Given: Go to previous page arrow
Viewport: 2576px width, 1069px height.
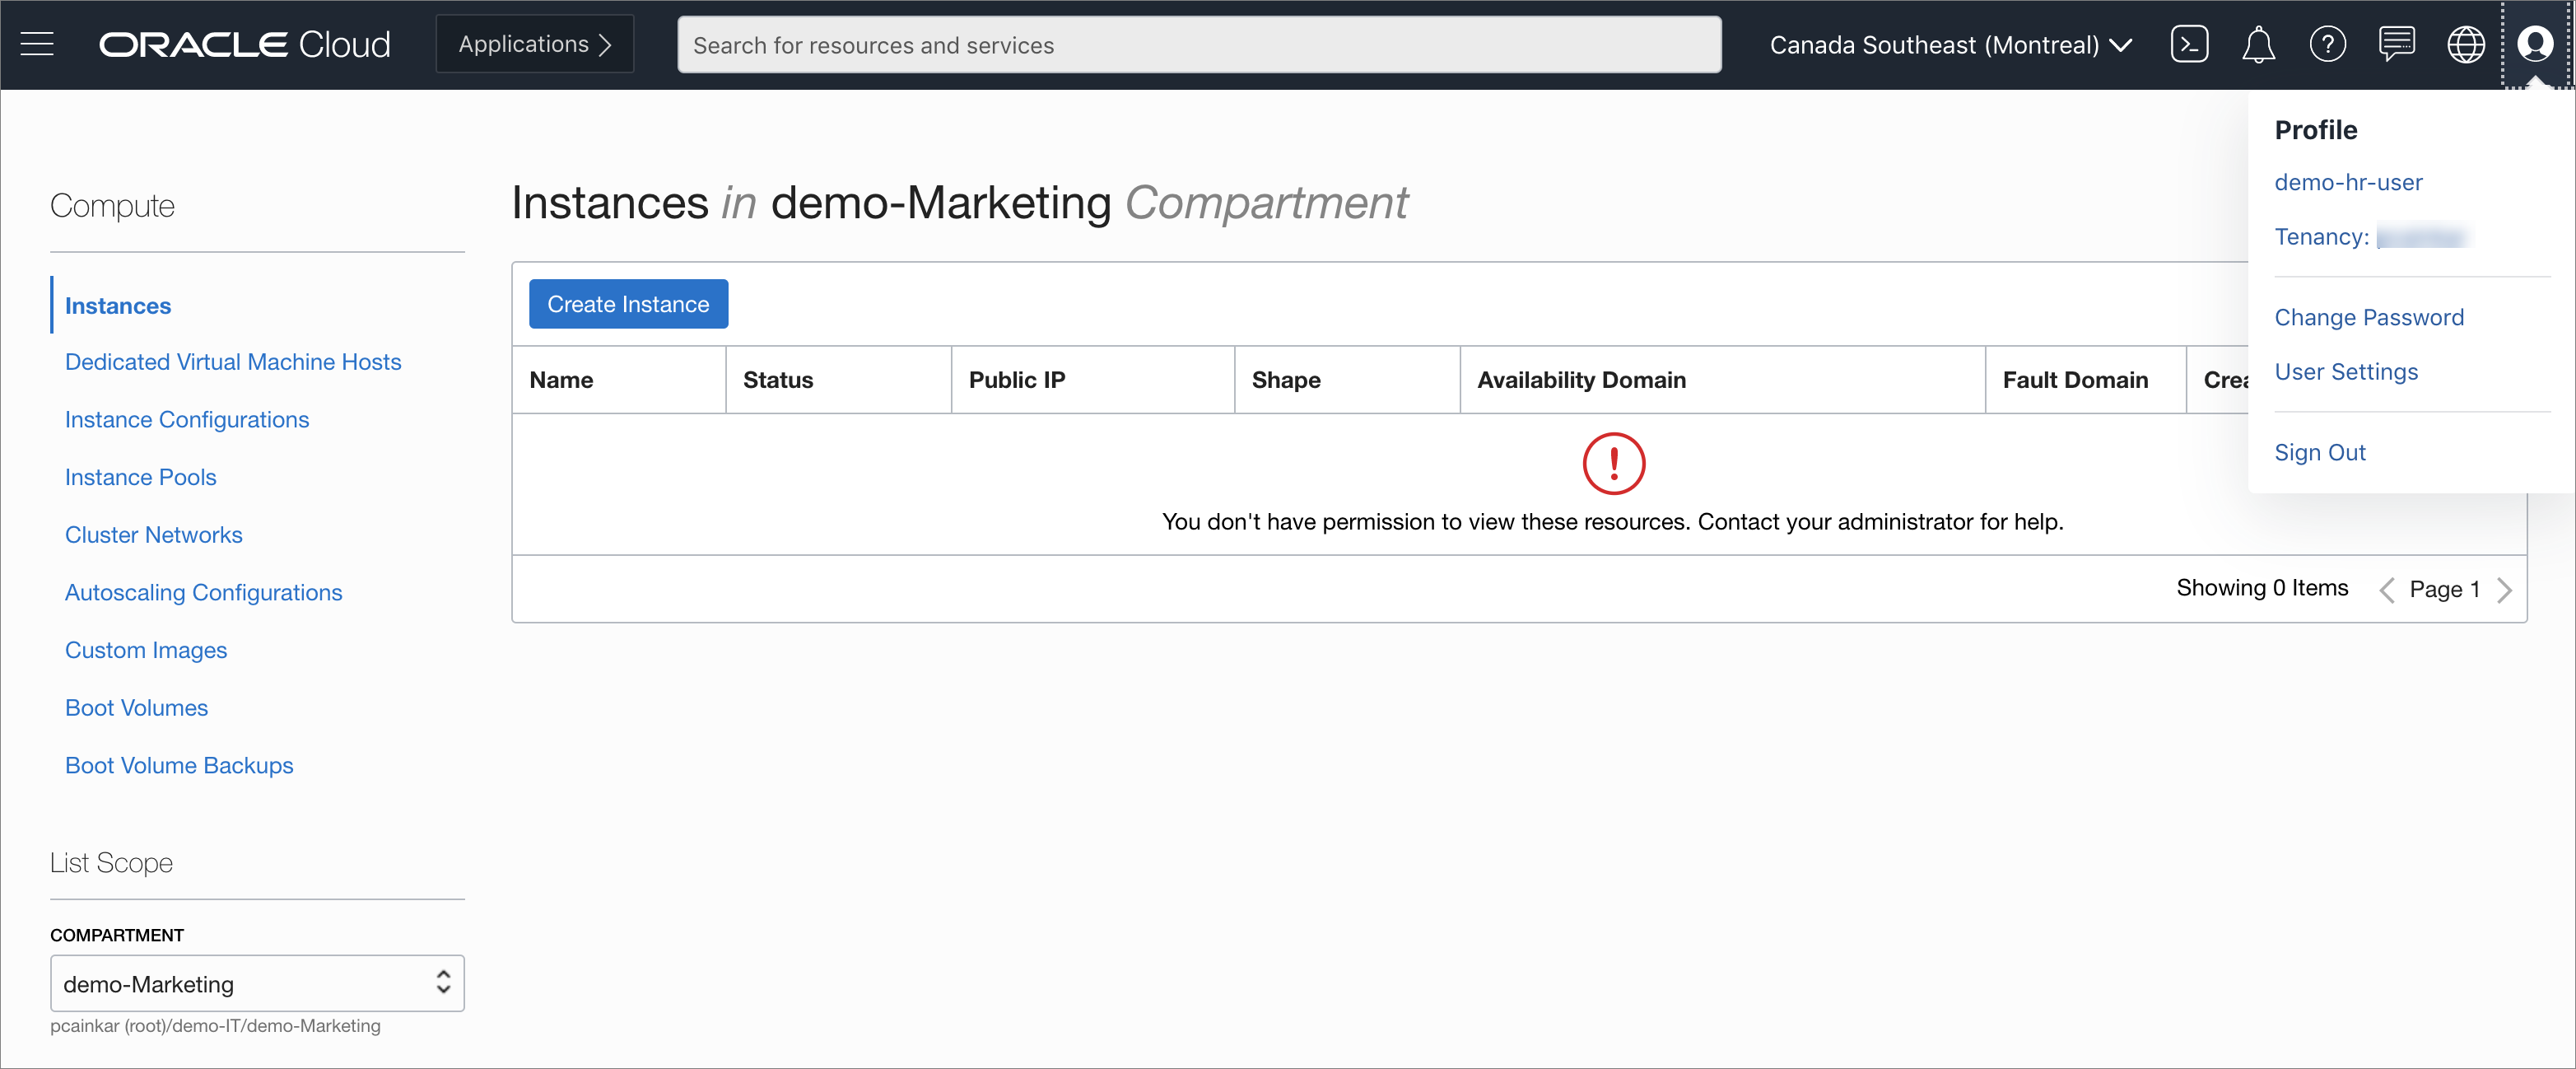Looking at the screenshot, I should pos(2387,590).
